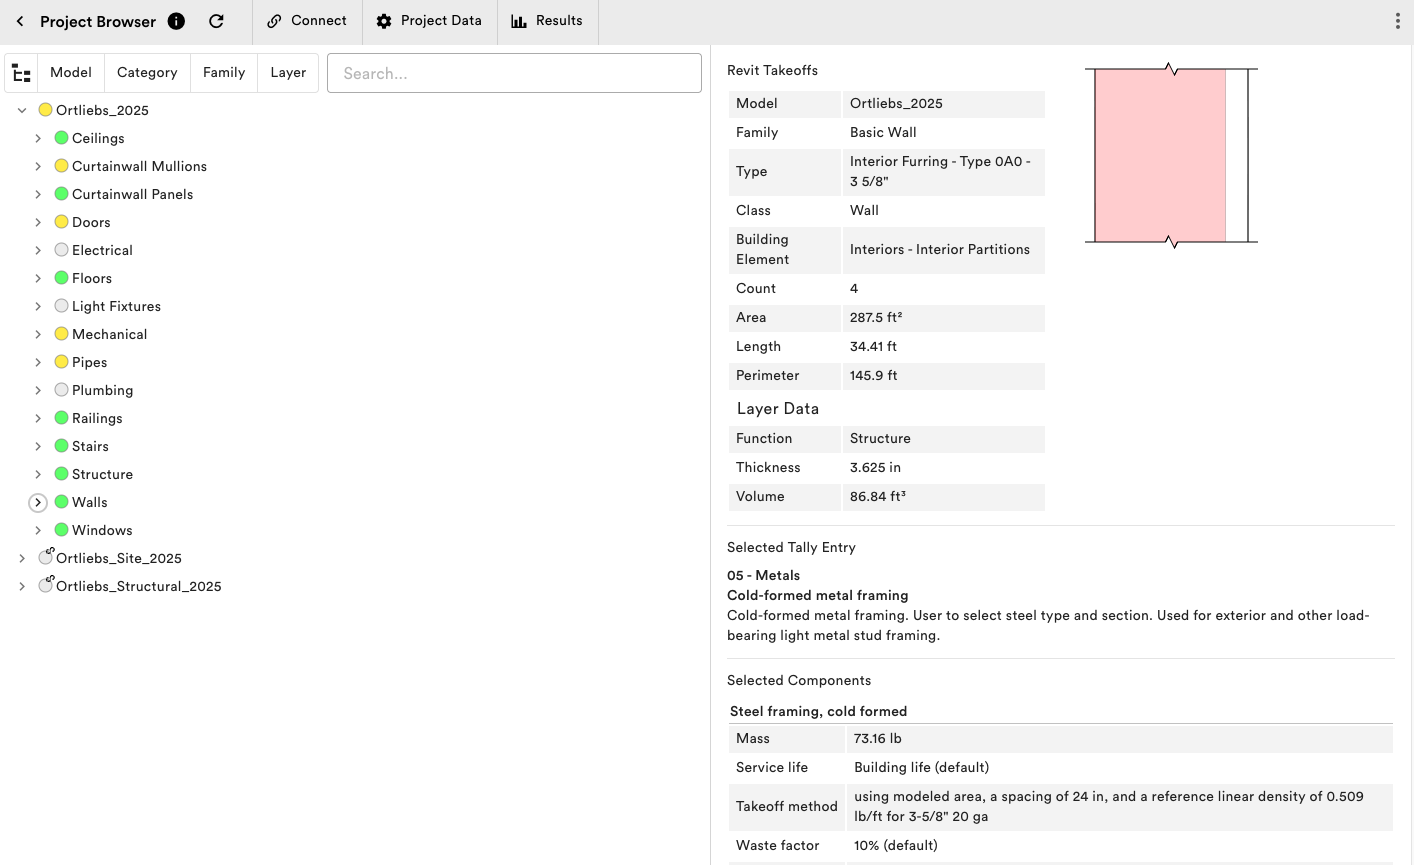The height and width of the screenshot is (865, 1414).
Task: Select the Railings tree row
Action: pyautogui.click(x=97, y=418)
